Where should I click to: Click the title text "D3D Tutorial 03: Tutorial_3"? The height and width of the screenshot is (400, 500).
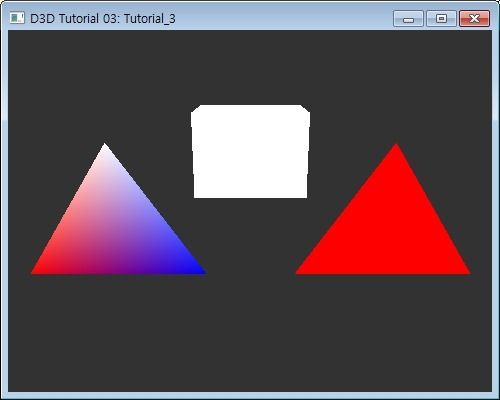coord(103,18)
